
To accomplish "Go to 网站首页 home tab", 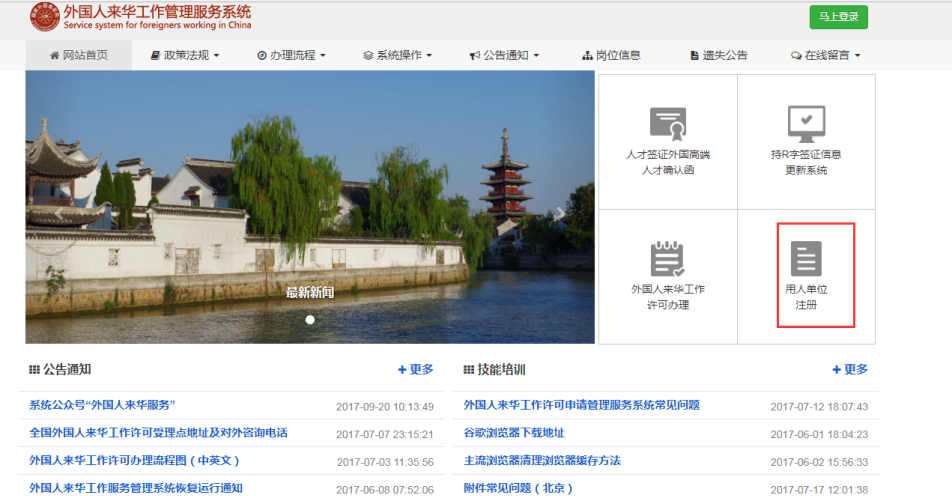I will (78, 55).
